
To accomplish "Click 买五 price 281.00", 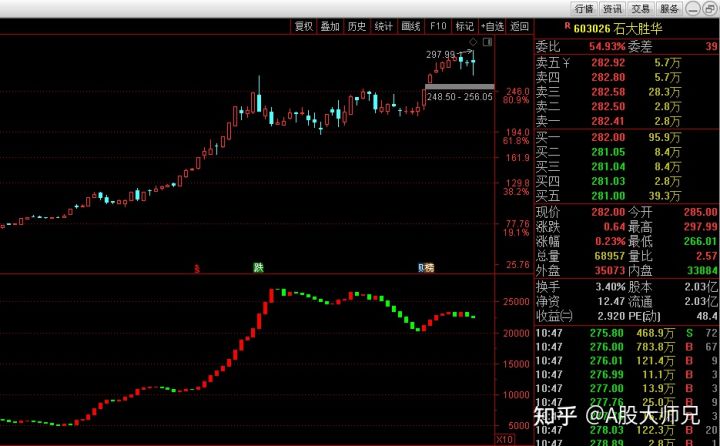I will pyautogui.click(x=608, y=196).
